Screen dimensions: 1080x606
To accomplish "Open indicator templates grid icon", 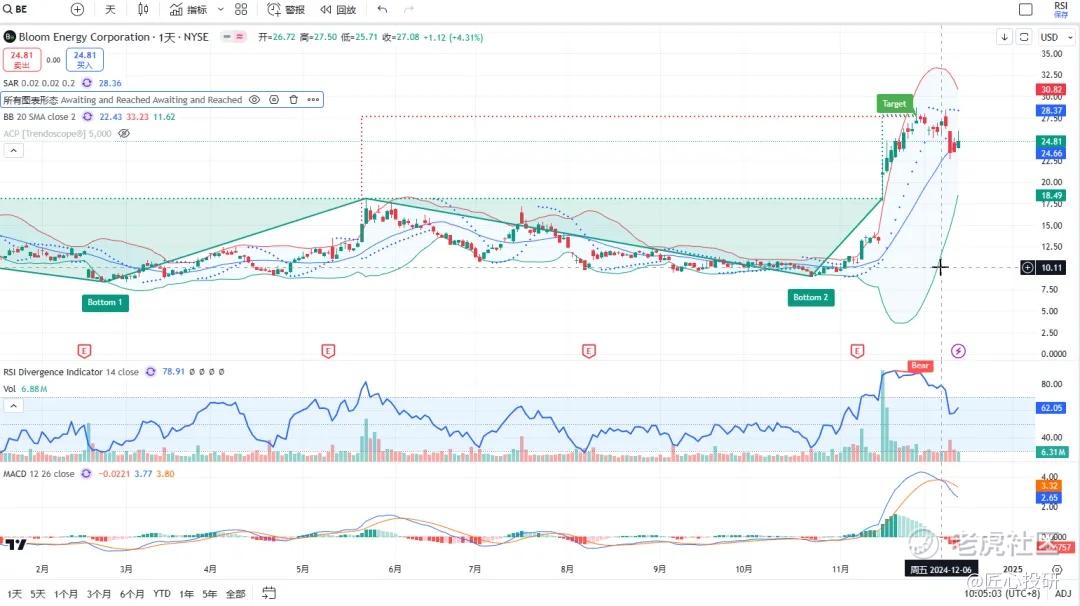I will point(241,10).
